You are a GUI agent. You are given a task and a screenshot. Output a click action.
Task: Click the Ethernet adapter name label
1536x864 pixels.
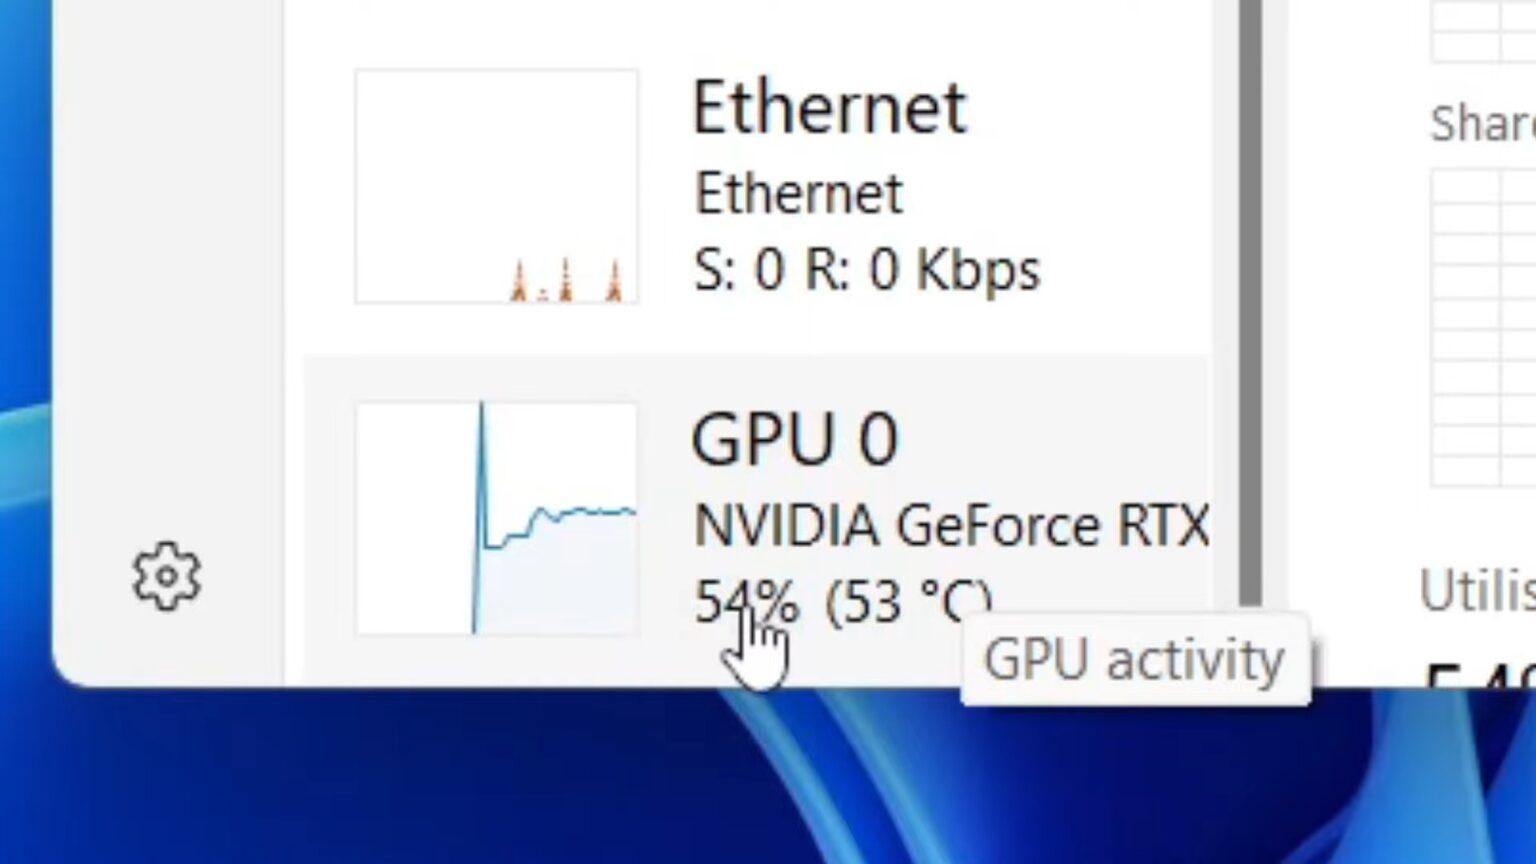coord(798,192)
